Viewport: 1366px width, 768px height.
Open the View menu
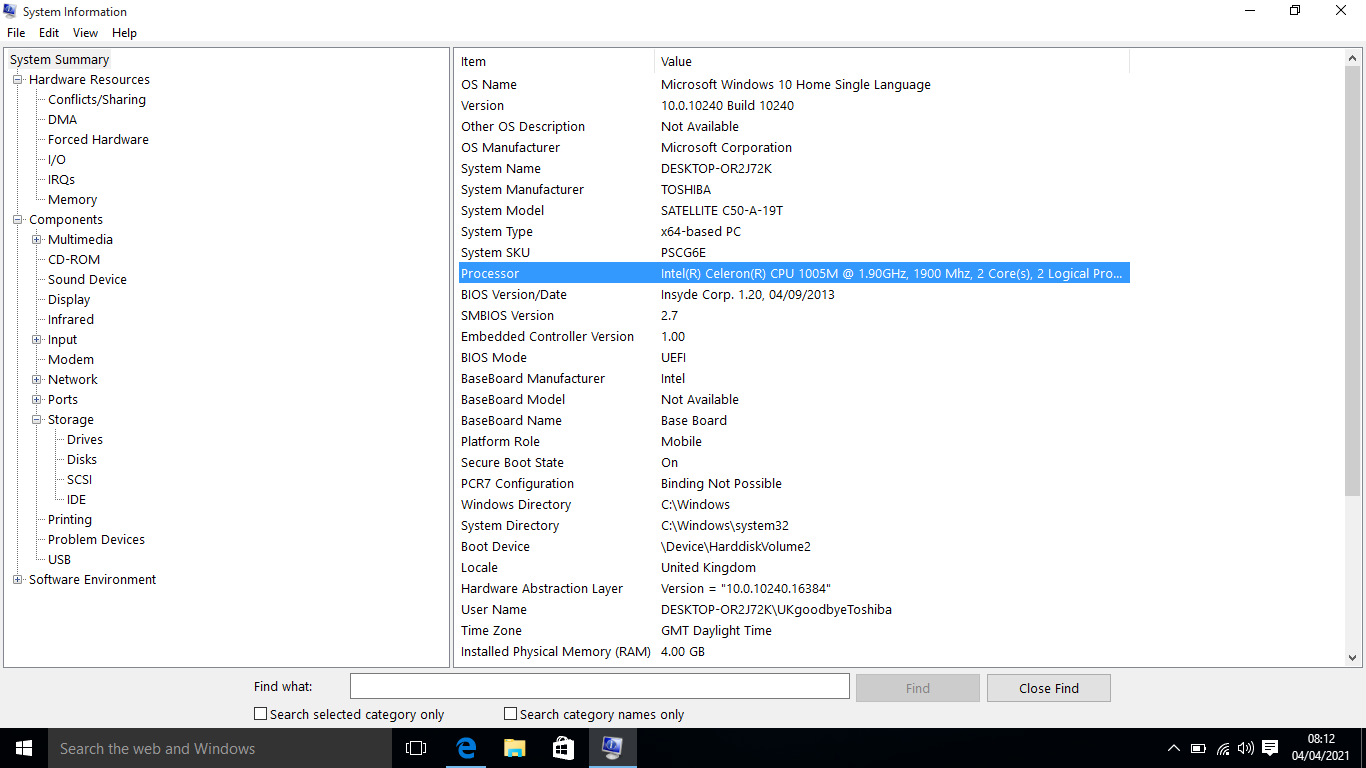coord(85,33)
